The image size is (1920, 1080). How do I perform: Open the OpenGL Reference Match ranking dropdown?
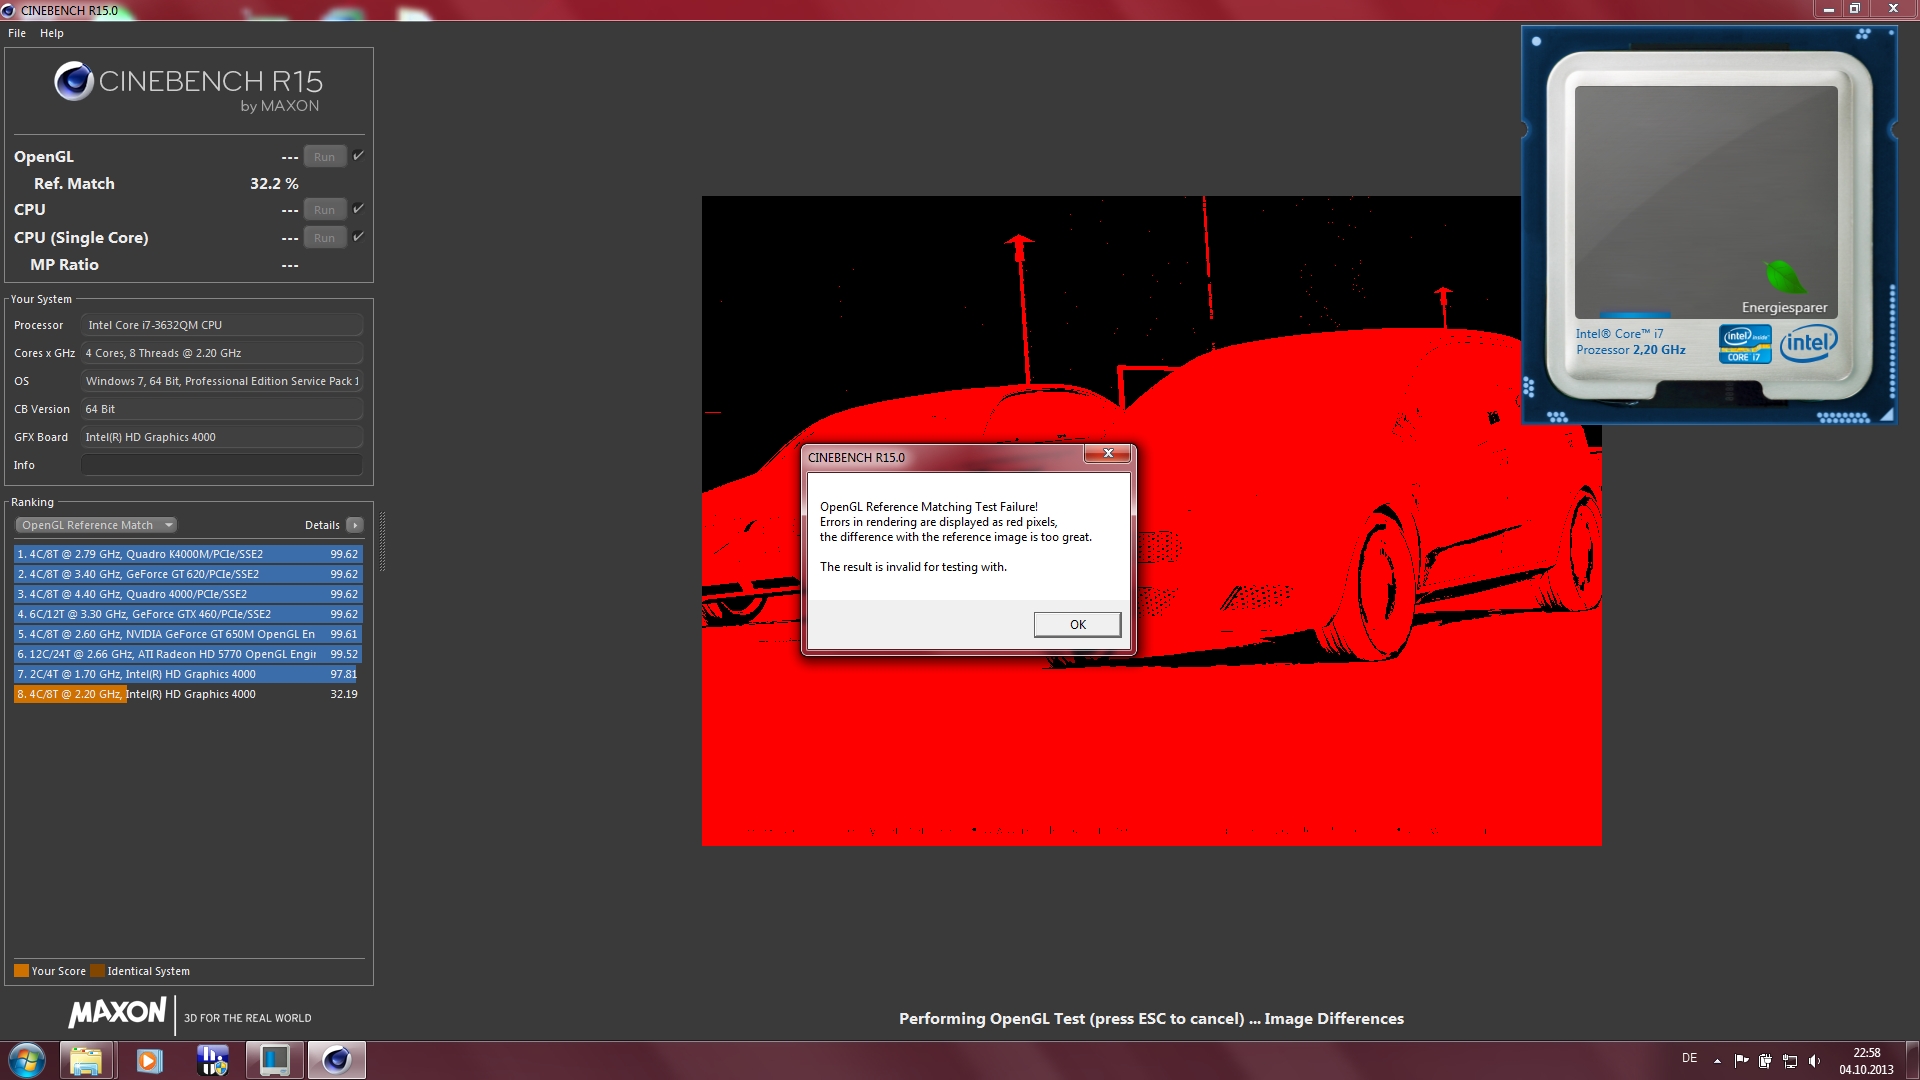[x=96, y=525]
